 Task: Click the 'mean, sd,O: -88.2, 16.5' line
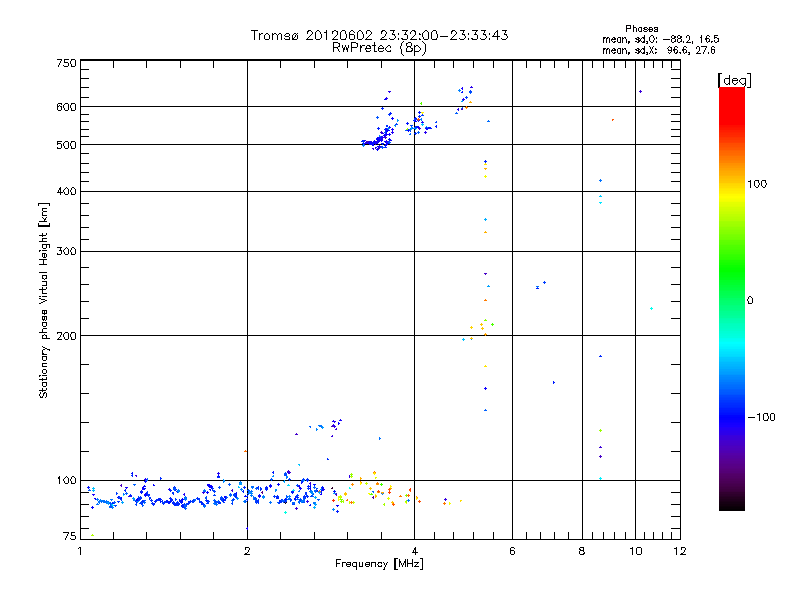(661, 39)
